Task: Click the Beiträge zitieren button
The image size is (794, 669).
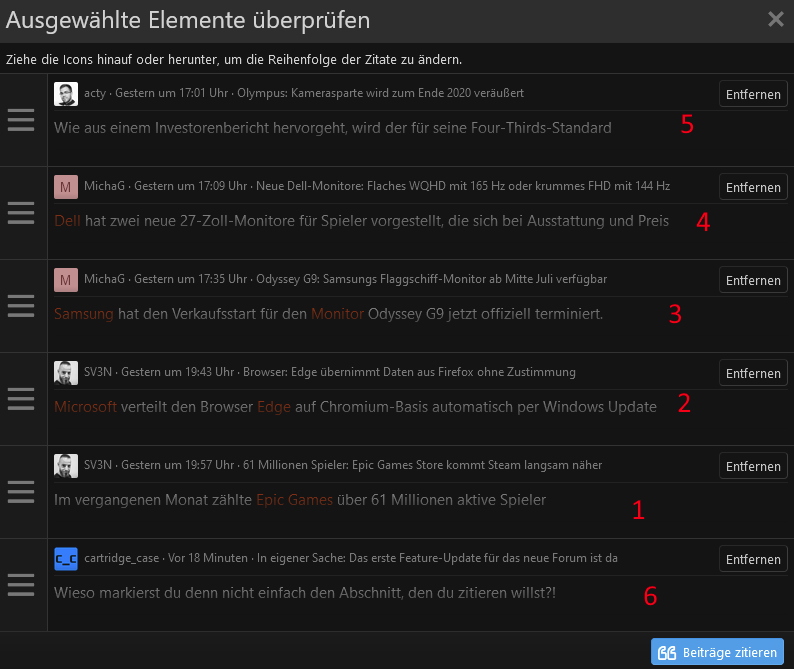Action: tap(717, 652)
